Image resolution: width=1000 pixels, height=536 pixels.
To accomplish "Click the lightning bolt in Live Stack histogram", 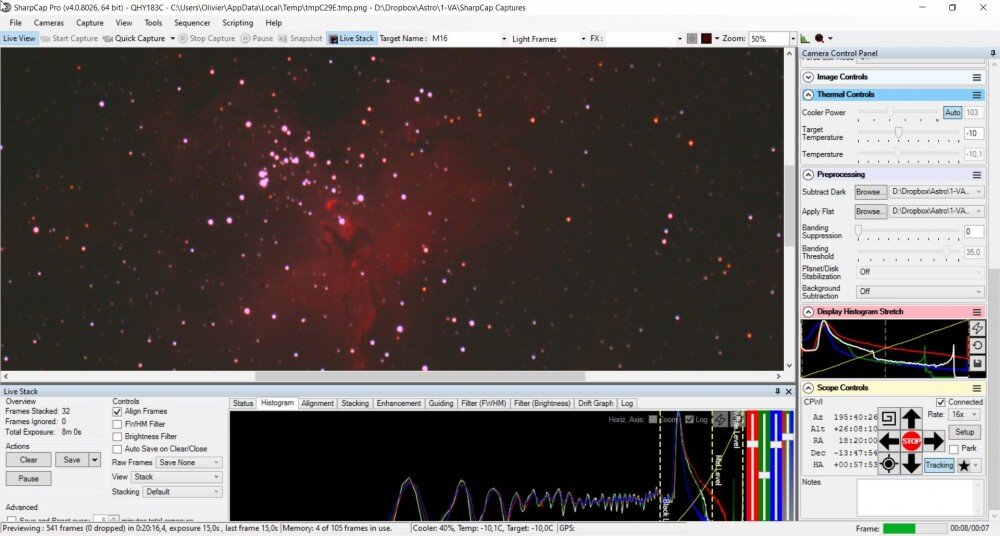I will point(720,419).
